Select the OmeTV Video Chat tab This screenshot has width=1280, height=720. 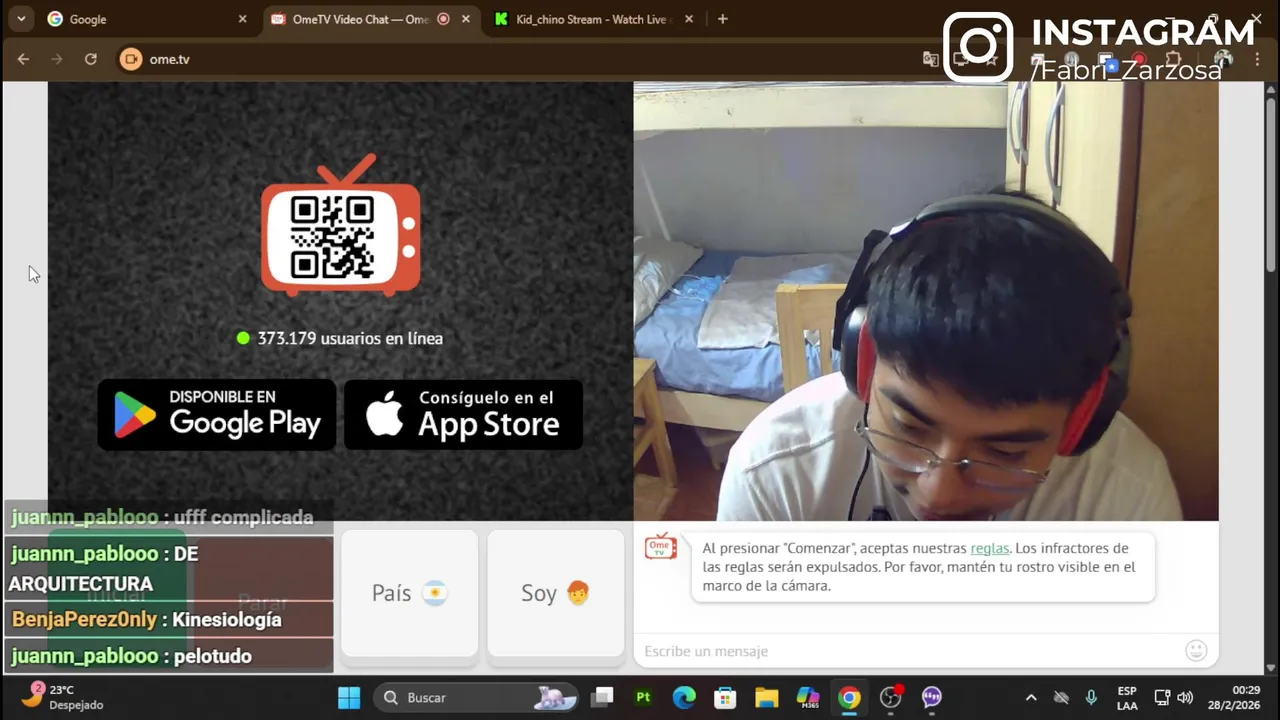pos(371,19)
